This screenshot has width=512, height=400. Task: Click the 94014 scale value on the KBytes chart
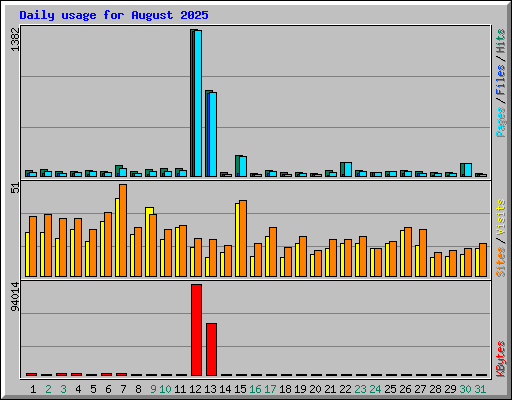click(x=15, y=296)
